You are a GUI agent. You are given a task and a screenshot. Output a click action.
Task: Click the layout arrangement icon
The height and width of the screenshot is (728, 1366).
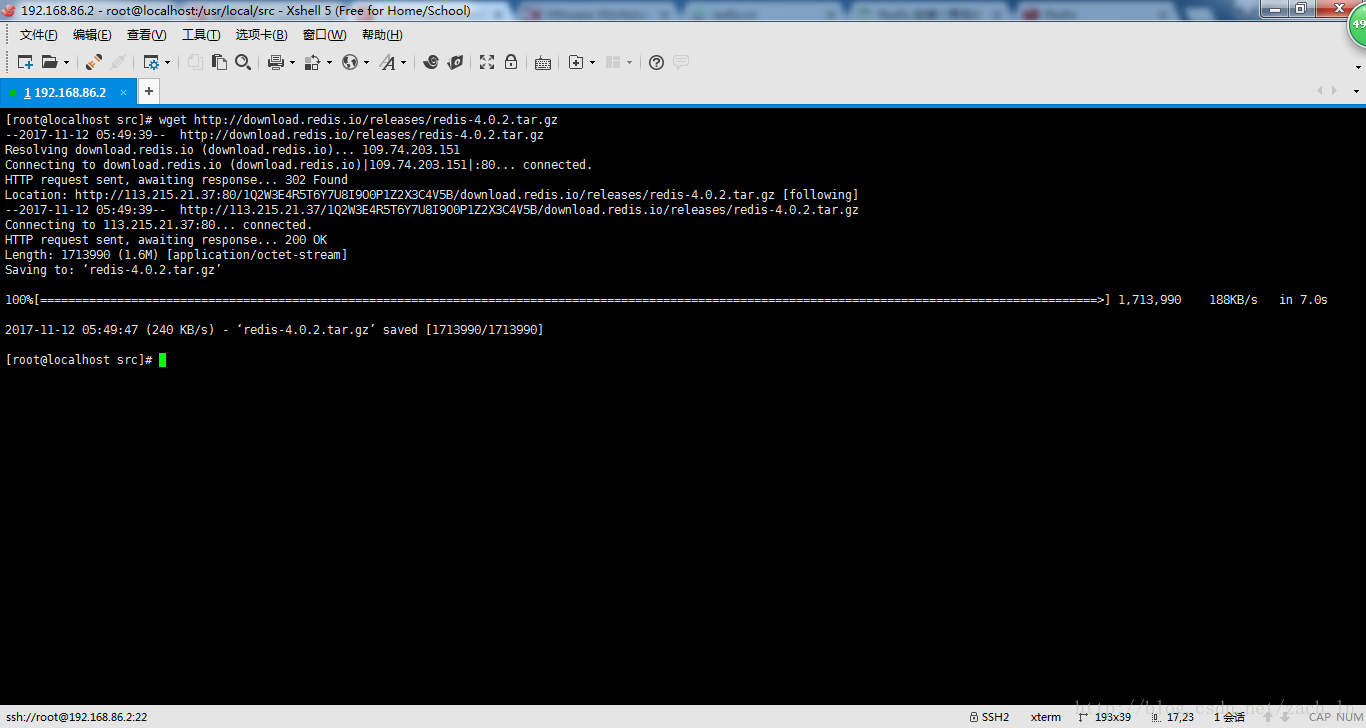(614, 62)
